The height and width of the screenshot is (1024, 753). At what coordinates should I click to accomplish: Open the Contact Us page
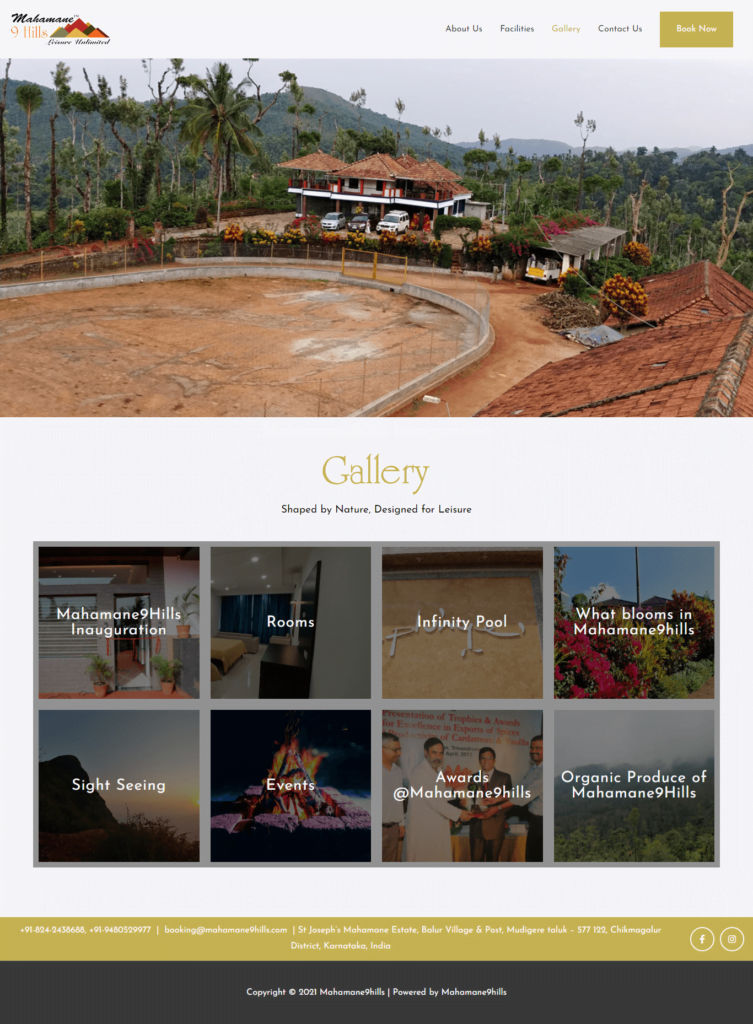[x=620, y=29]
